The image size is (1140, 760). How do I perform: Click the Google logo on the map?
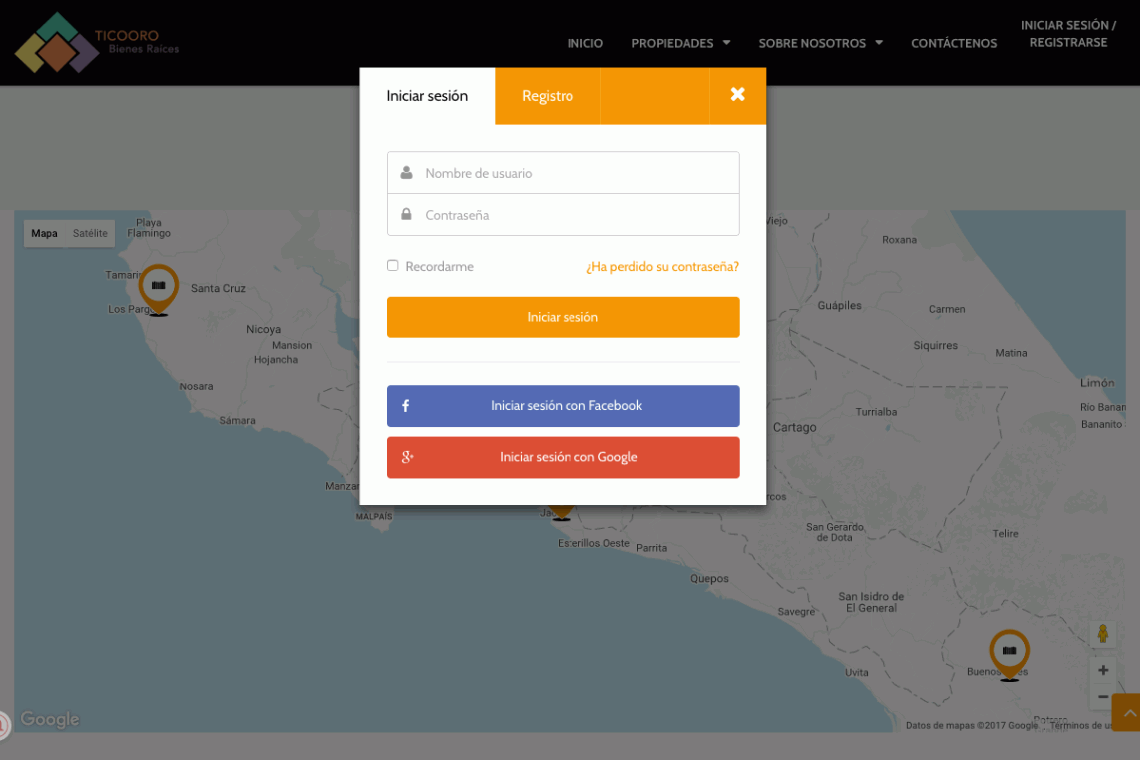pyautogui.click(x=49, y=719)
